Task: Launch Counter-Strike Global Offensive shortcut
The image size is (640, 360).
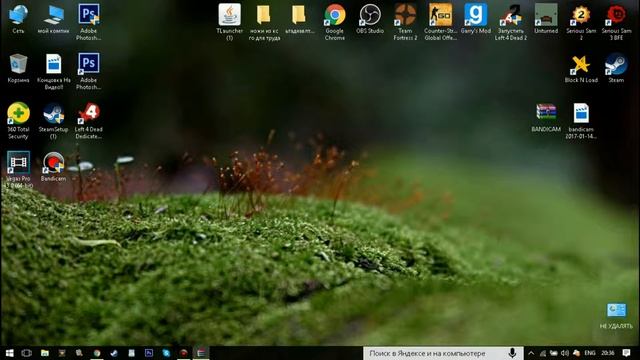Action: 440,22
